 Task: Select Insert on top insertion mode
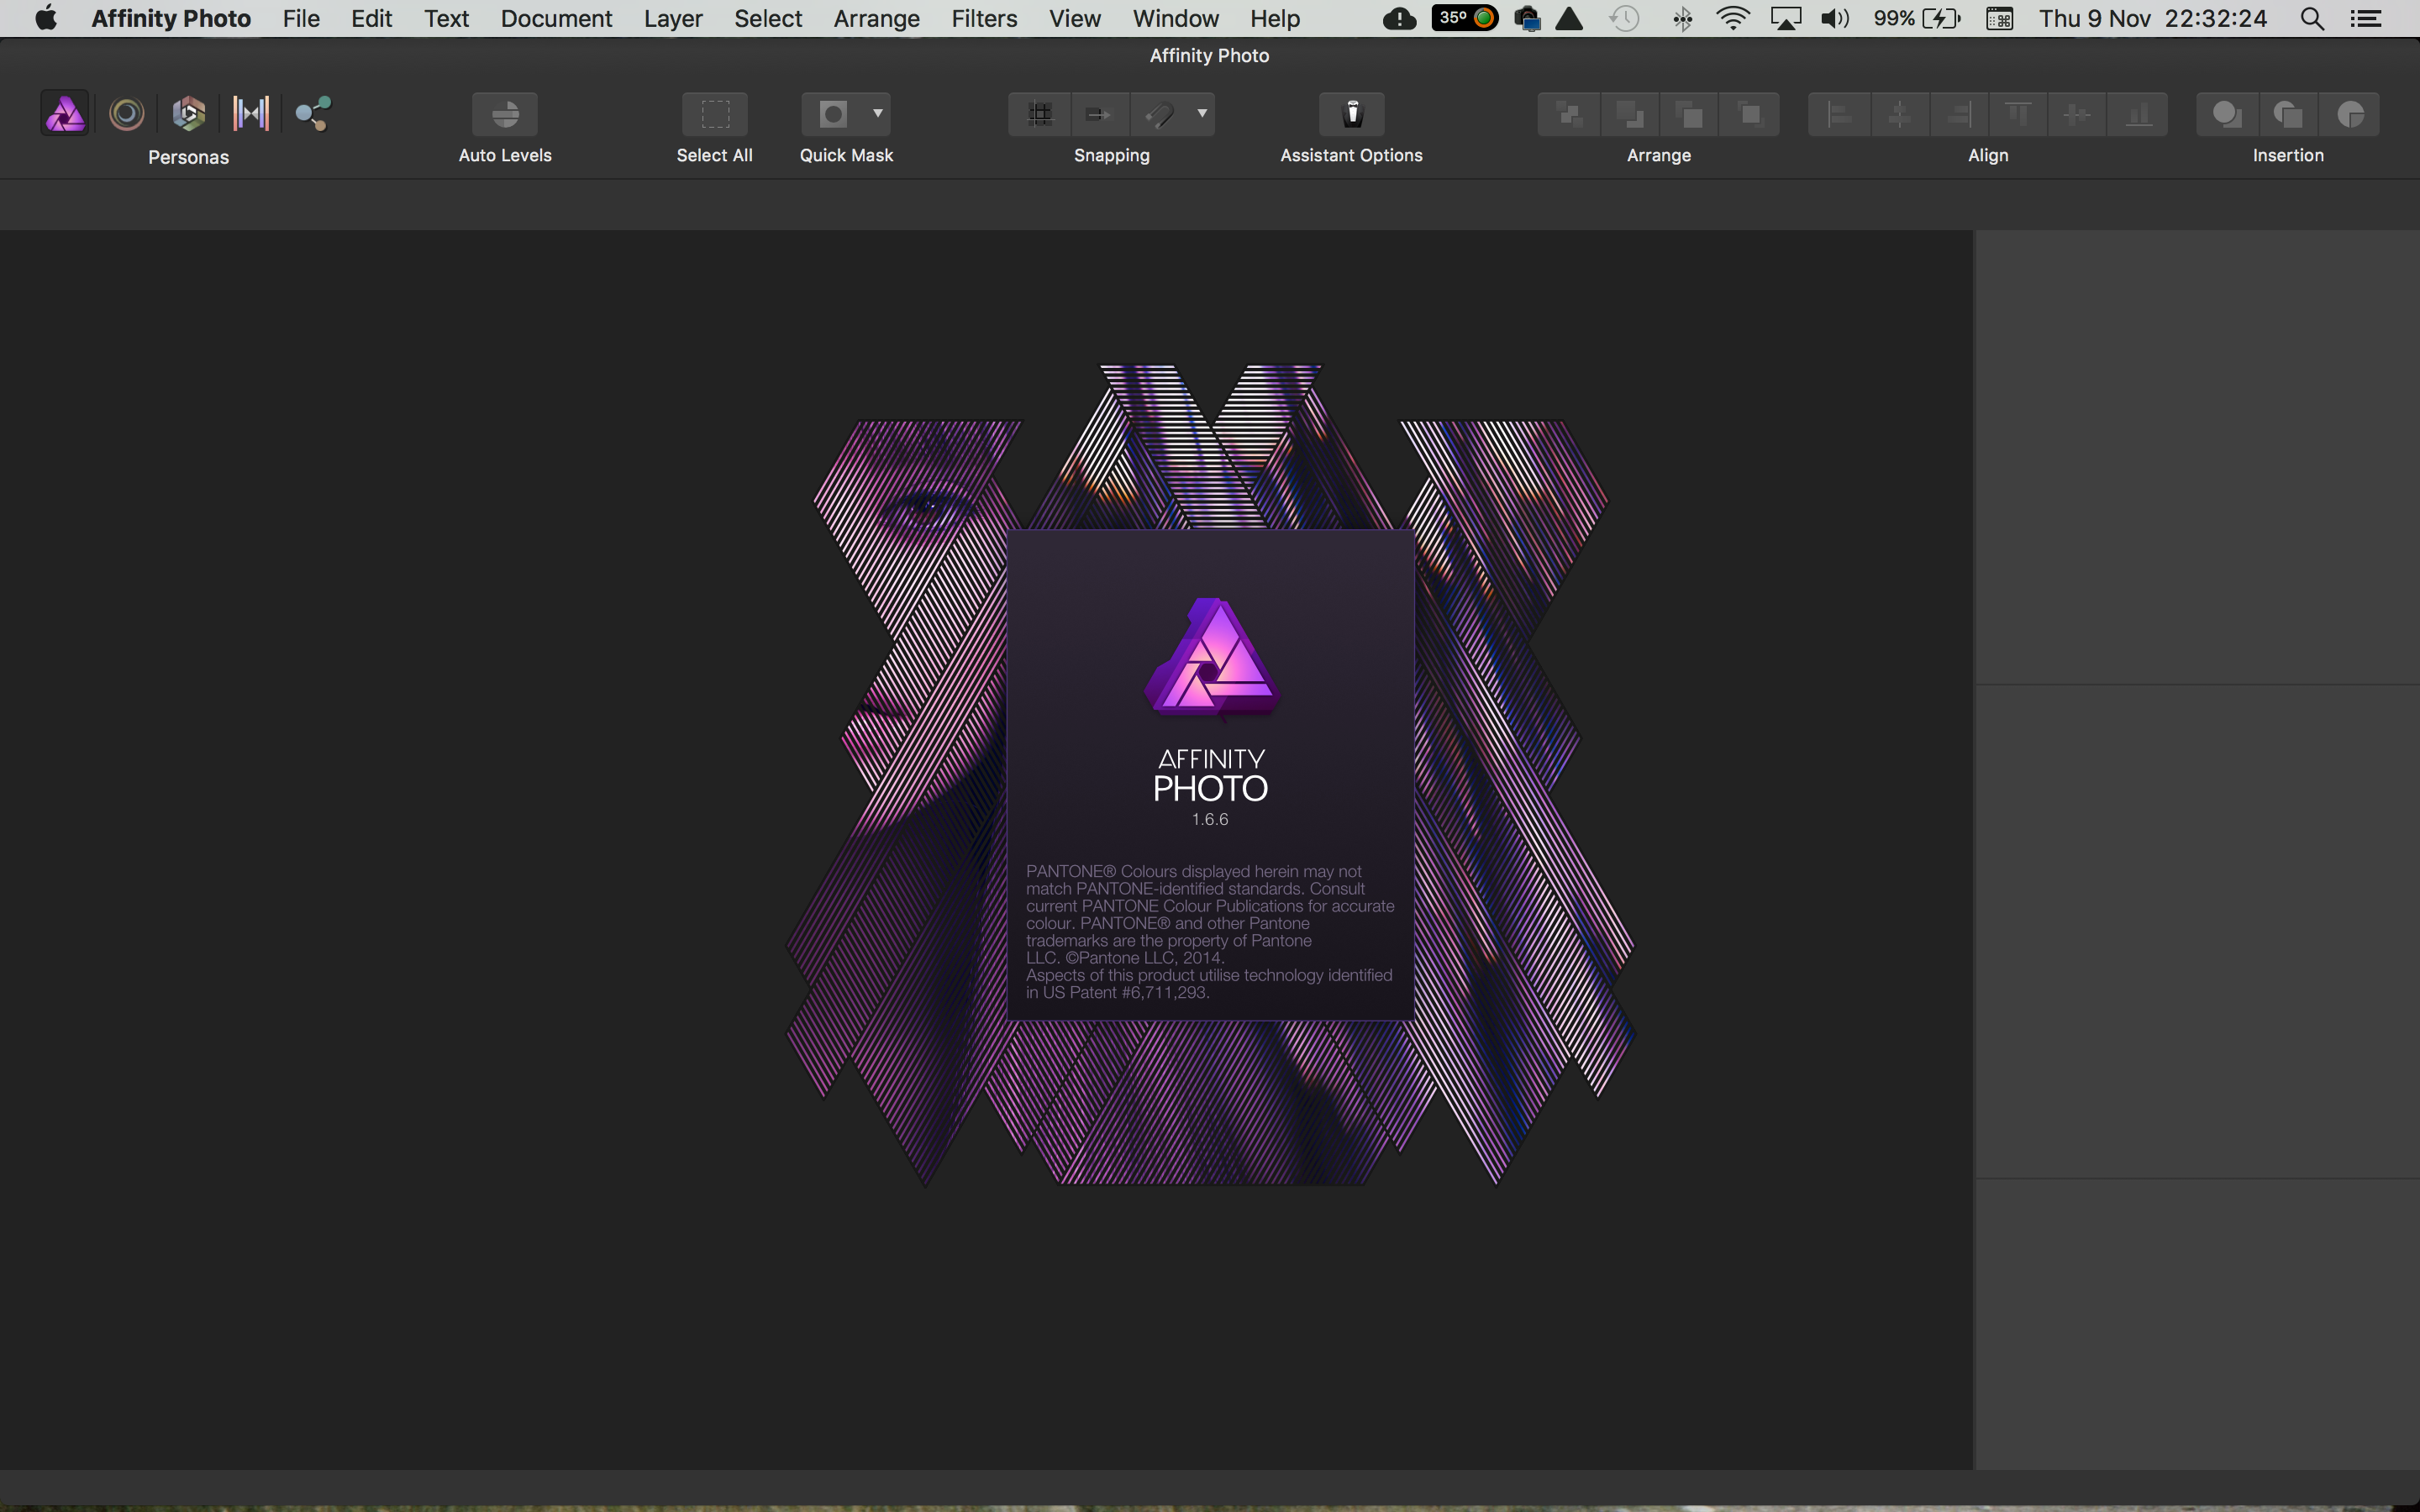click(x=2288, y=114)
